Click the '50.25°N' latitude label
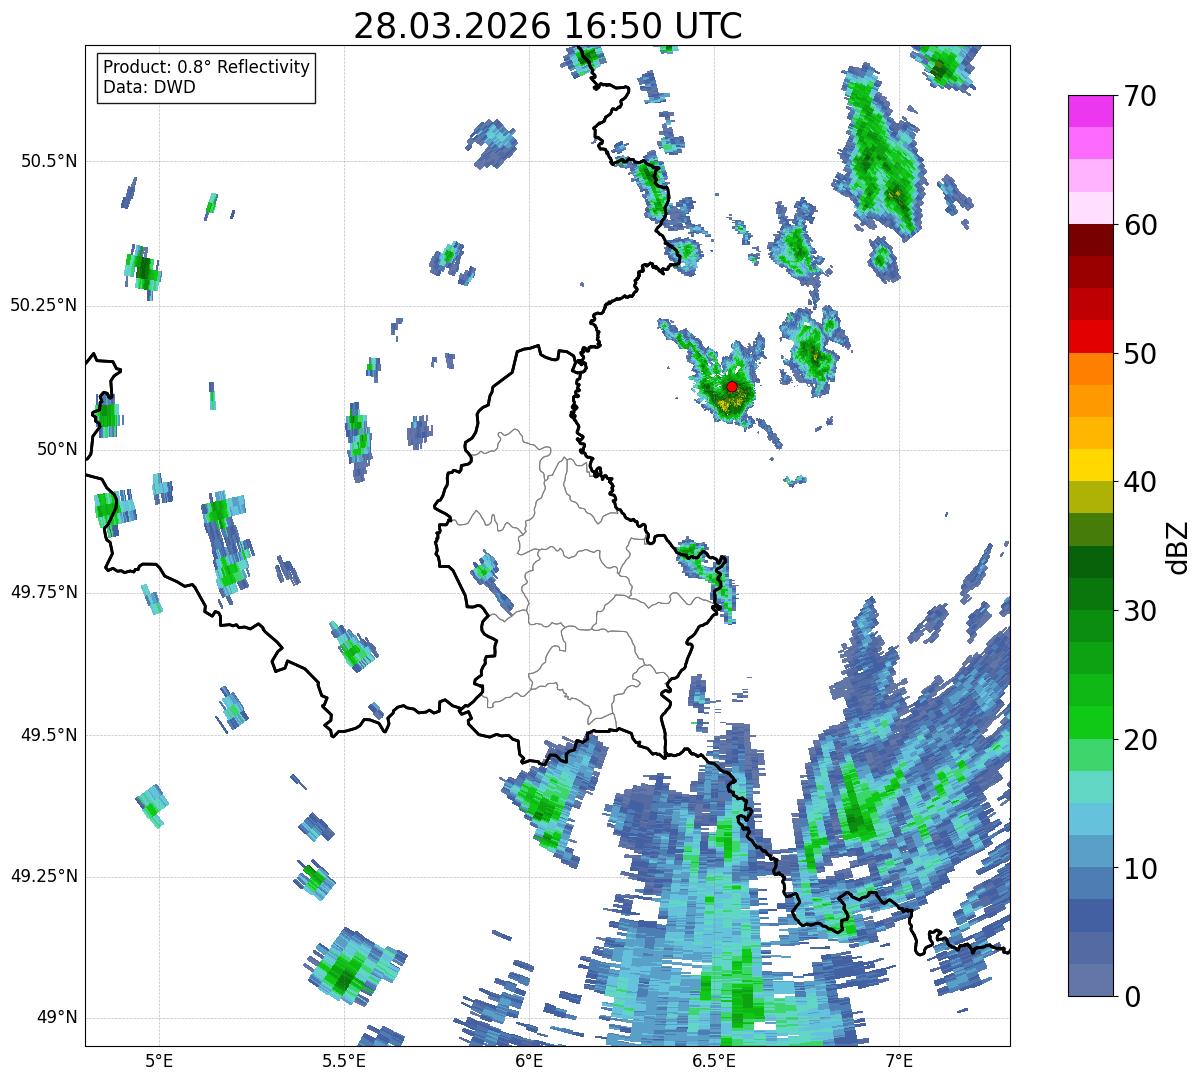The image size is (1202, 1081). (x=44, y=305)
